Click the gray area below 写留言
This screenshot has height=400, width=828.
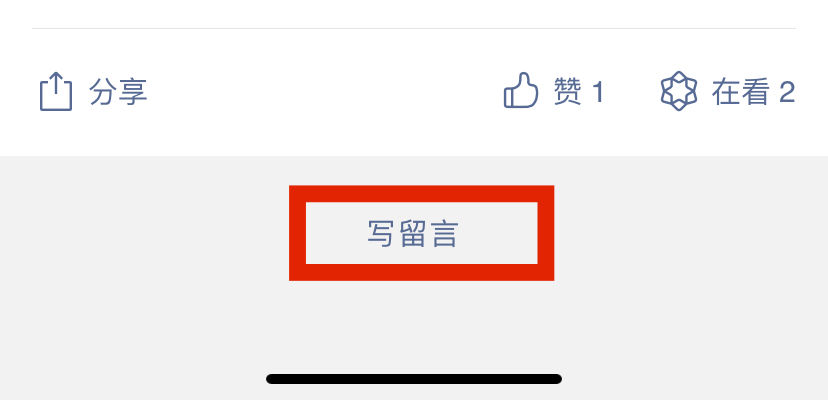(x=414, y=325)
